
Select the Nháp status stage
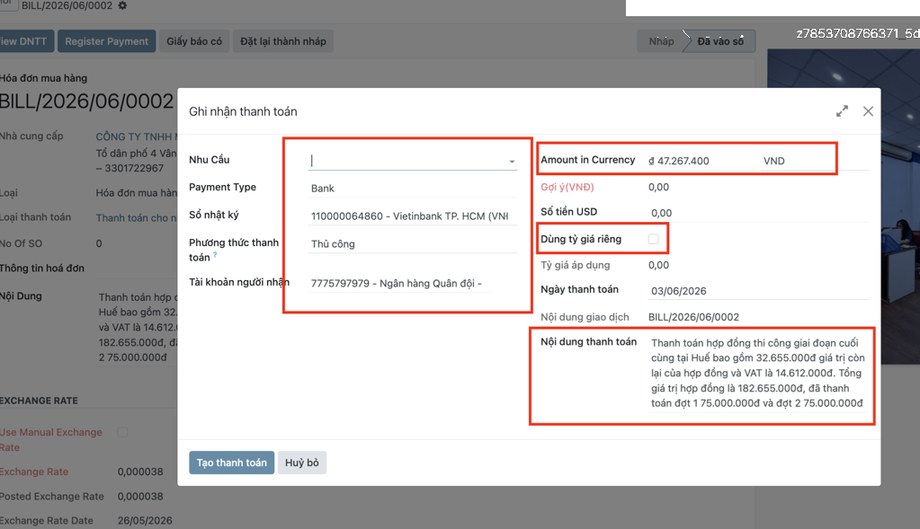pos(661,41)
